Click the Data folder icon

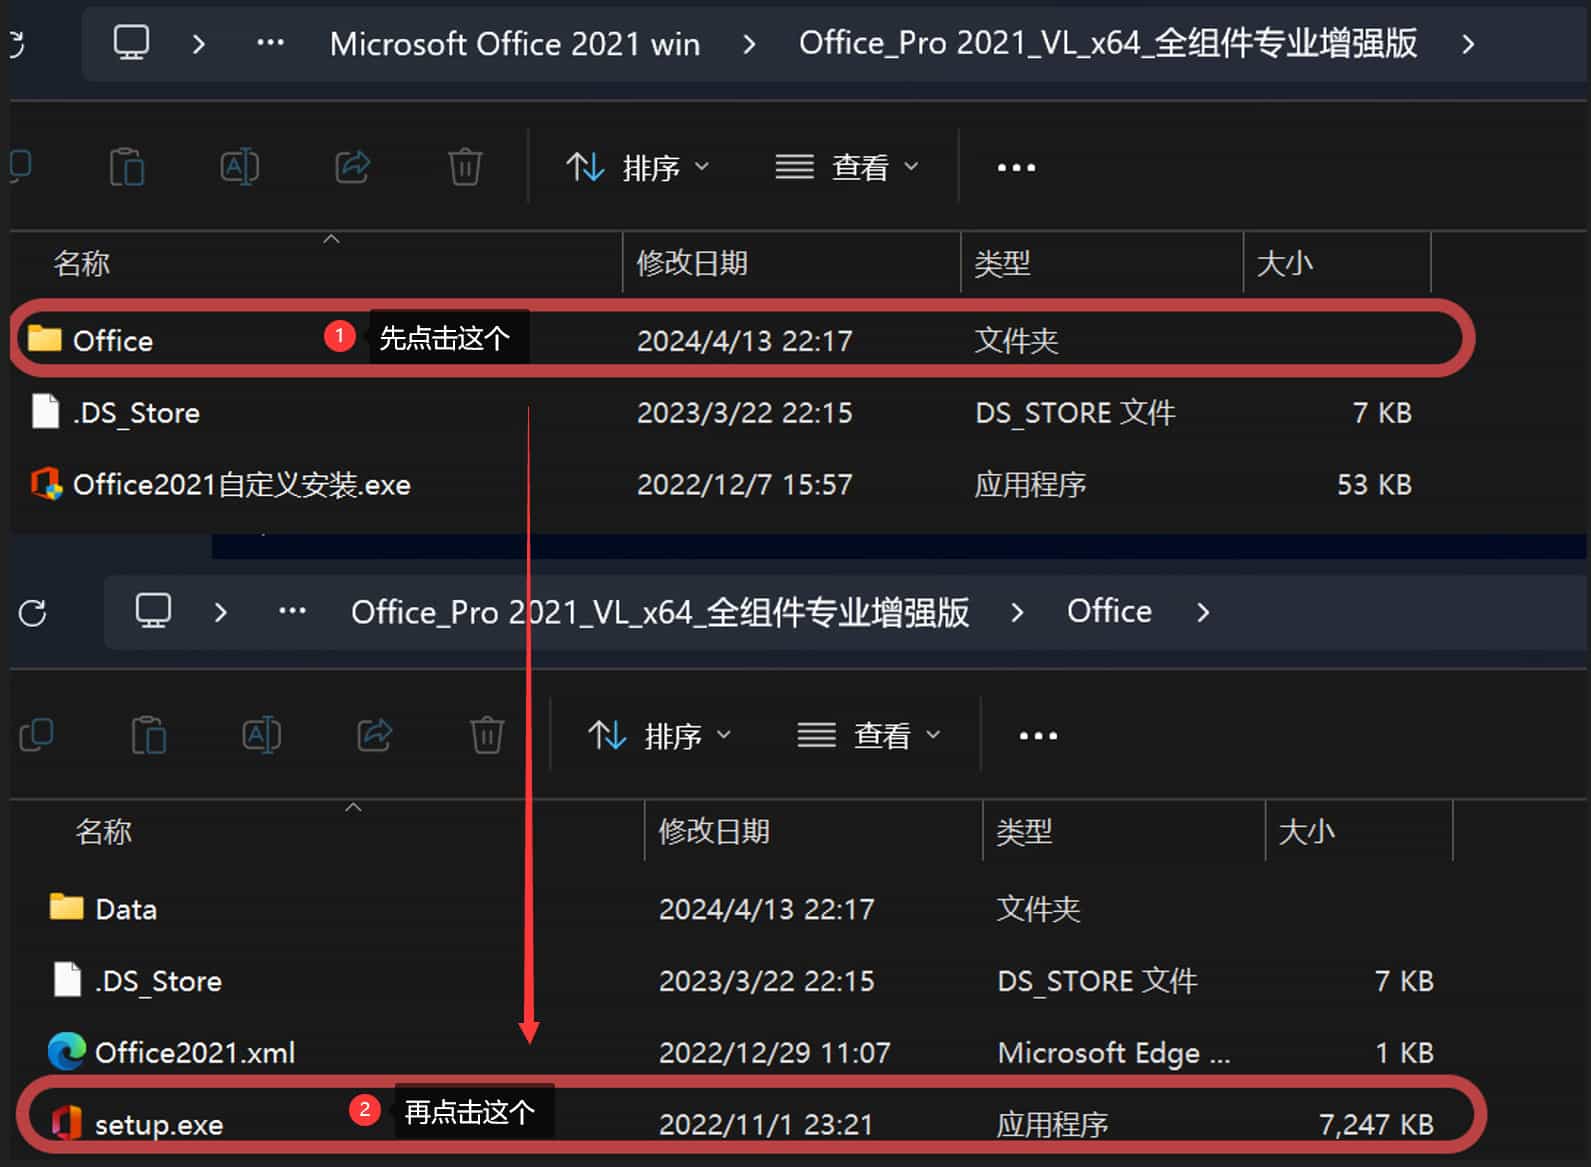coord(66,906)
